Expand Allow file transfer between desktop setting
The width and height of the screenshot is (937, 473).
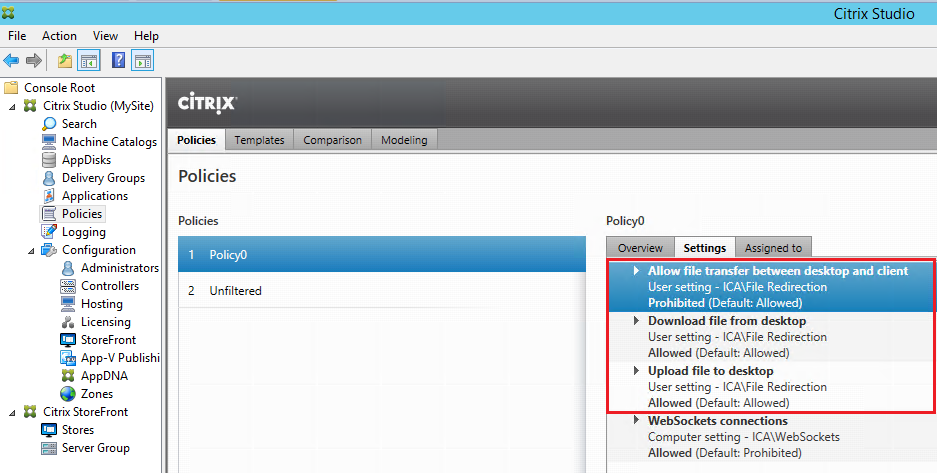pyautogui.click(x=636, y=271)
